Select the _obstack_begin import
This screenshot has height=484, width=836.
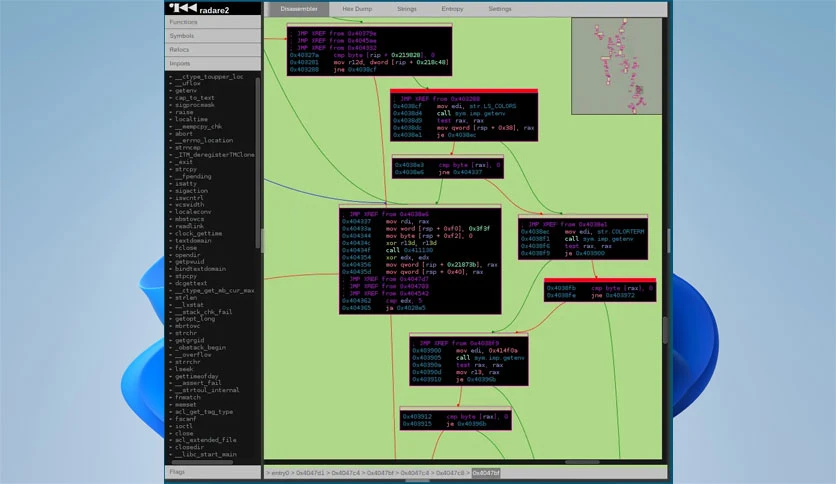tap(200, 348)
